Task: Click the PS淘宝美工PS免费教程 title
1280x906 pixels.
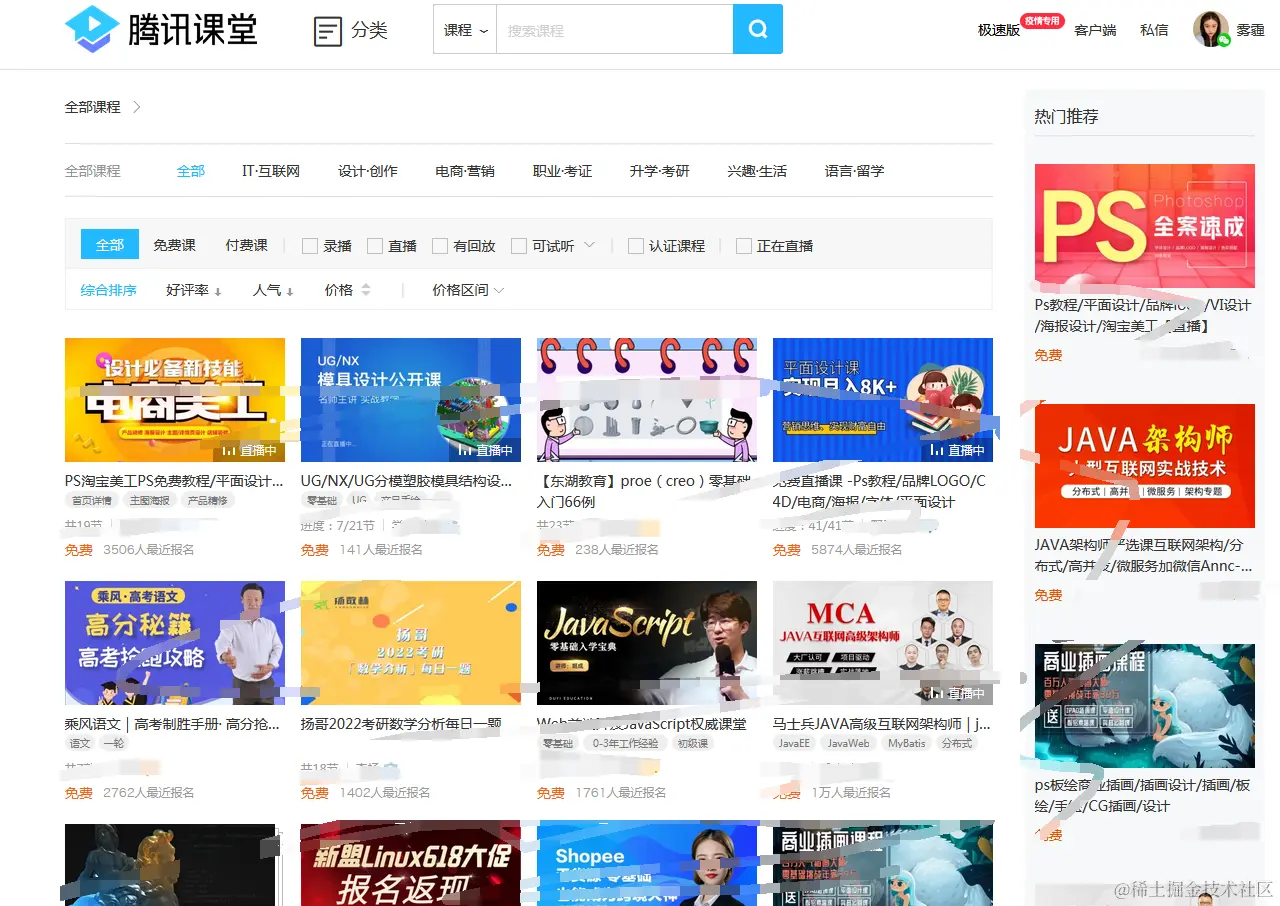Action: coord(174,481)
